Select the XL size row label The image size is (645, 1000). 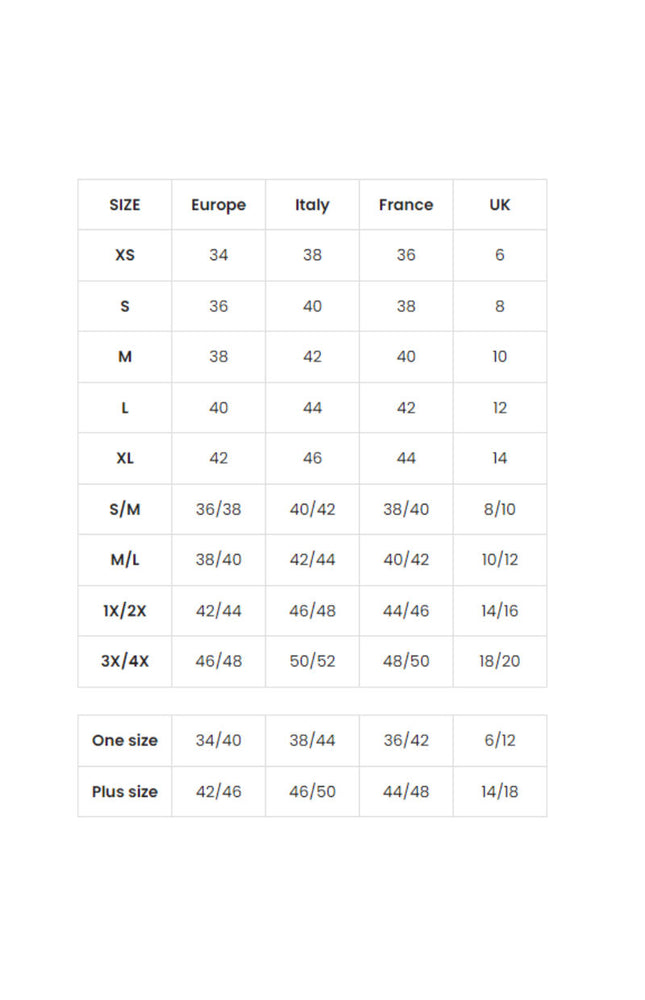[125, 458]
